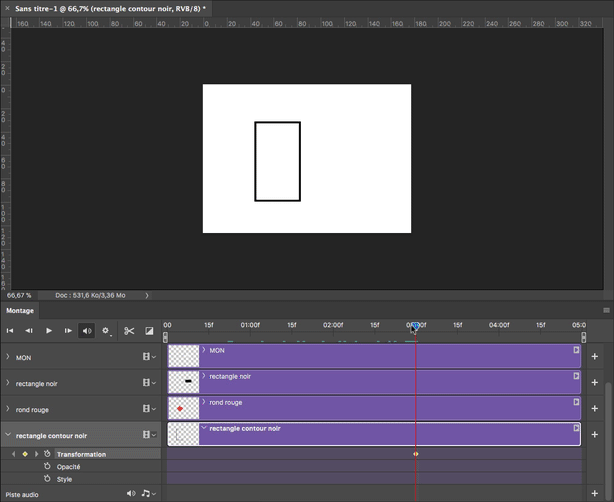614x502 pixels.
Task: Select Sans titre-1 document tab
Action: click(110, 8)
